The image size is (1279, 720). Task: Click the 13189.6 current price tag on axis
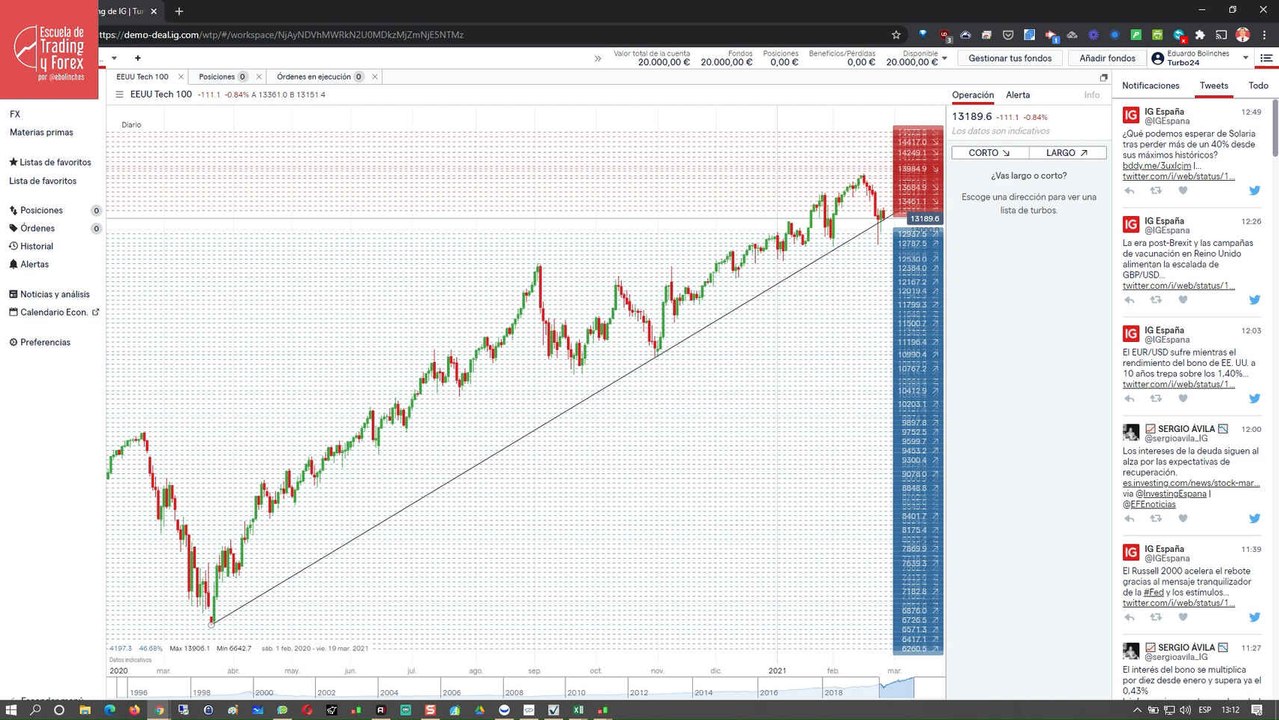click(924, 218)
